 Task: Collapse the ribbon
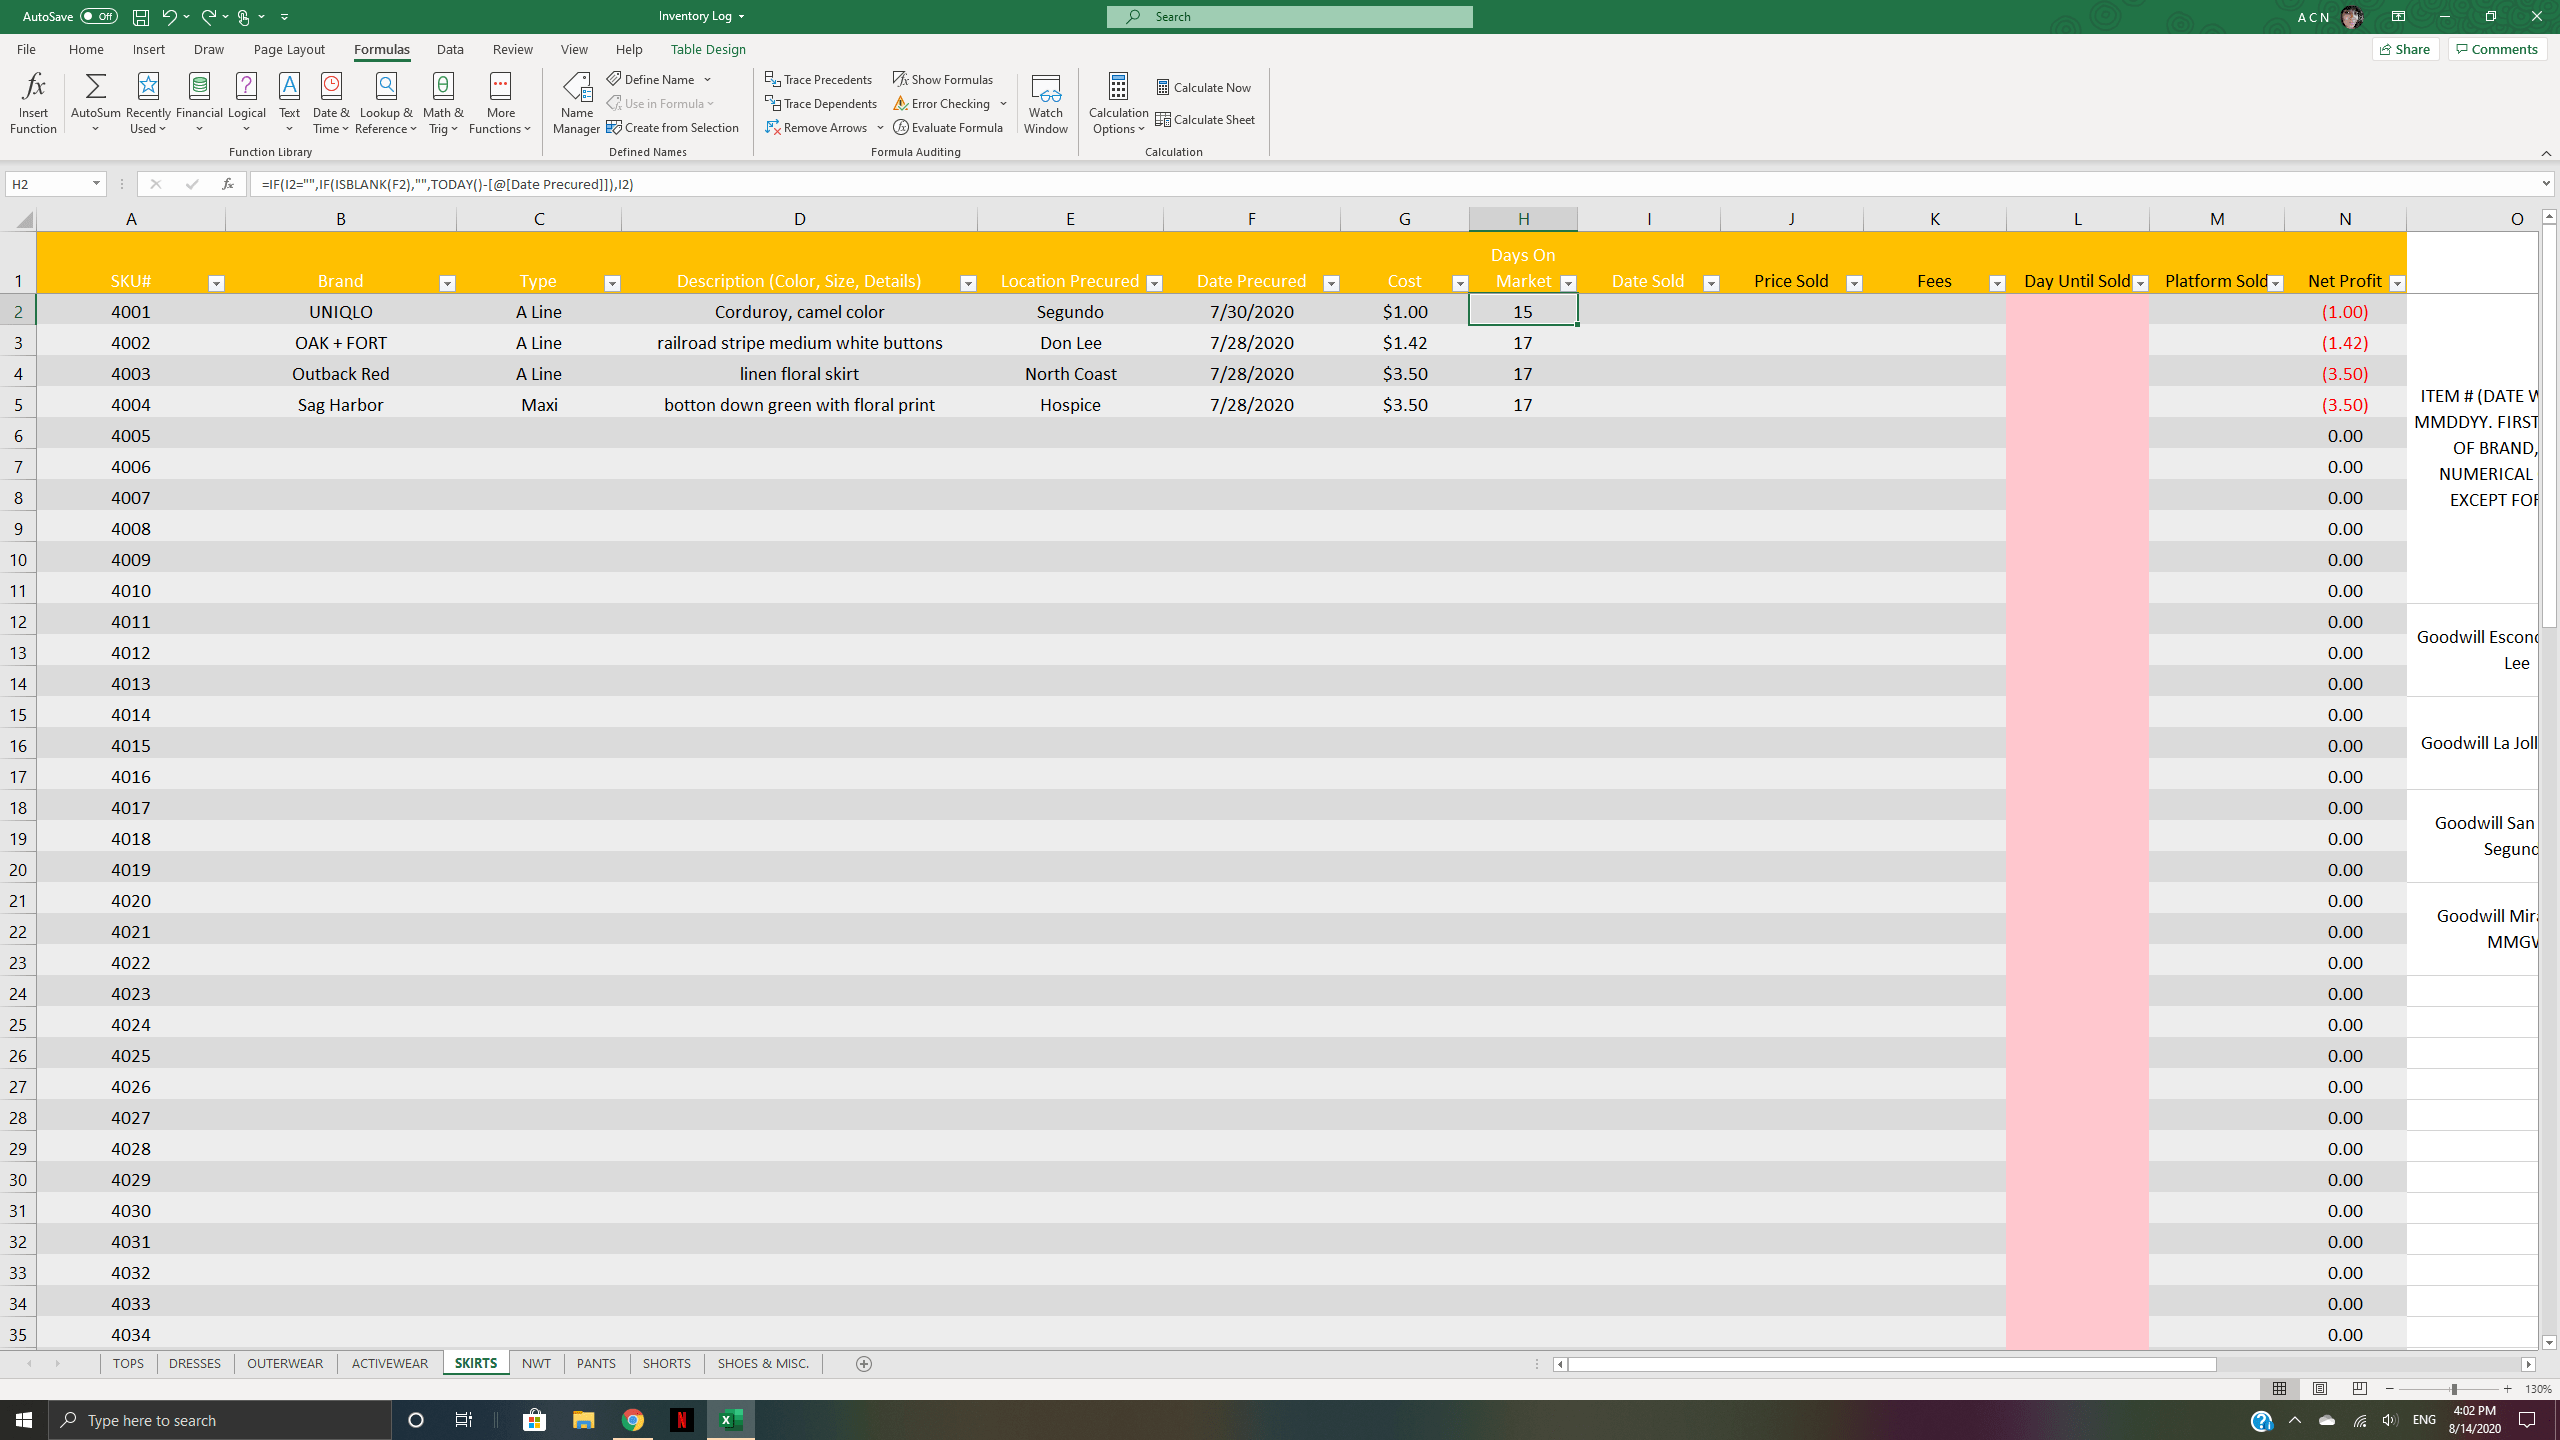click(x=2546, y=153)
